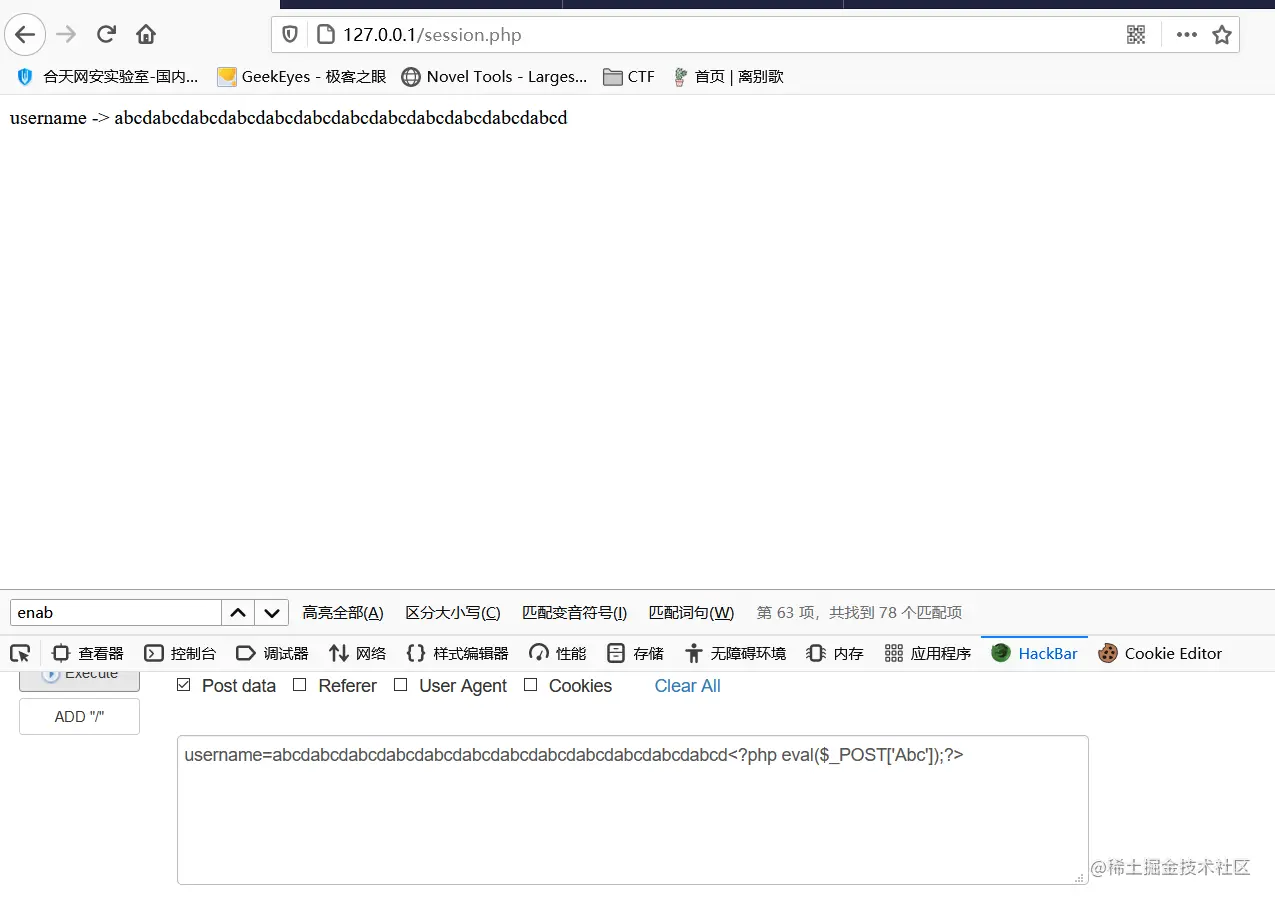Switch to the 存储 storage tab
The height and width of the screenshot is (902, 1275).
tap(636, 653)
